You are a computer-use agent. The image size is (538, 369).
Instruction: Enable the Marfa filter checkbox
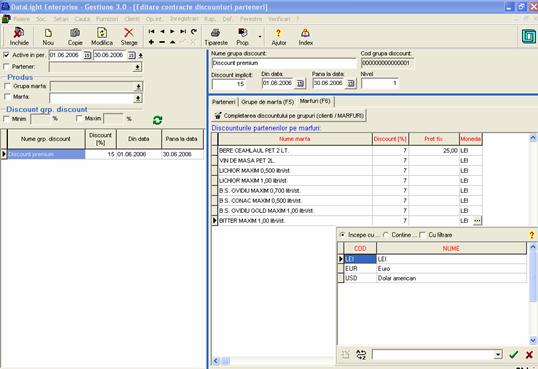[x=7, y=97]
